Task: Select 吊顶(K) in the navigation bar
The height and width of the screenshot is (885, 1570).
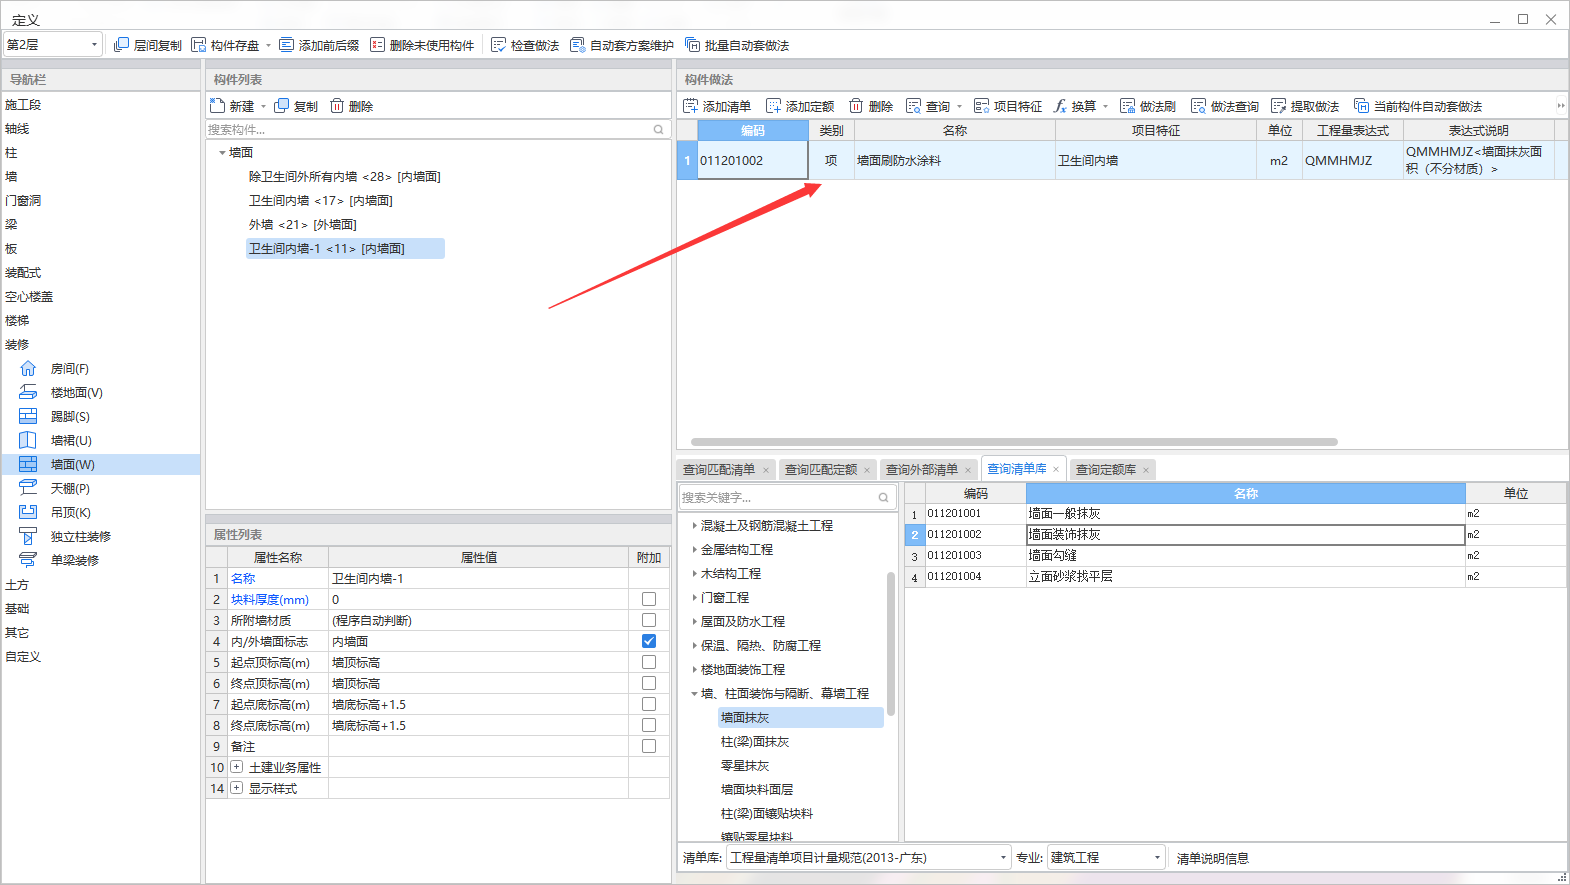Action: coord(70,513)
